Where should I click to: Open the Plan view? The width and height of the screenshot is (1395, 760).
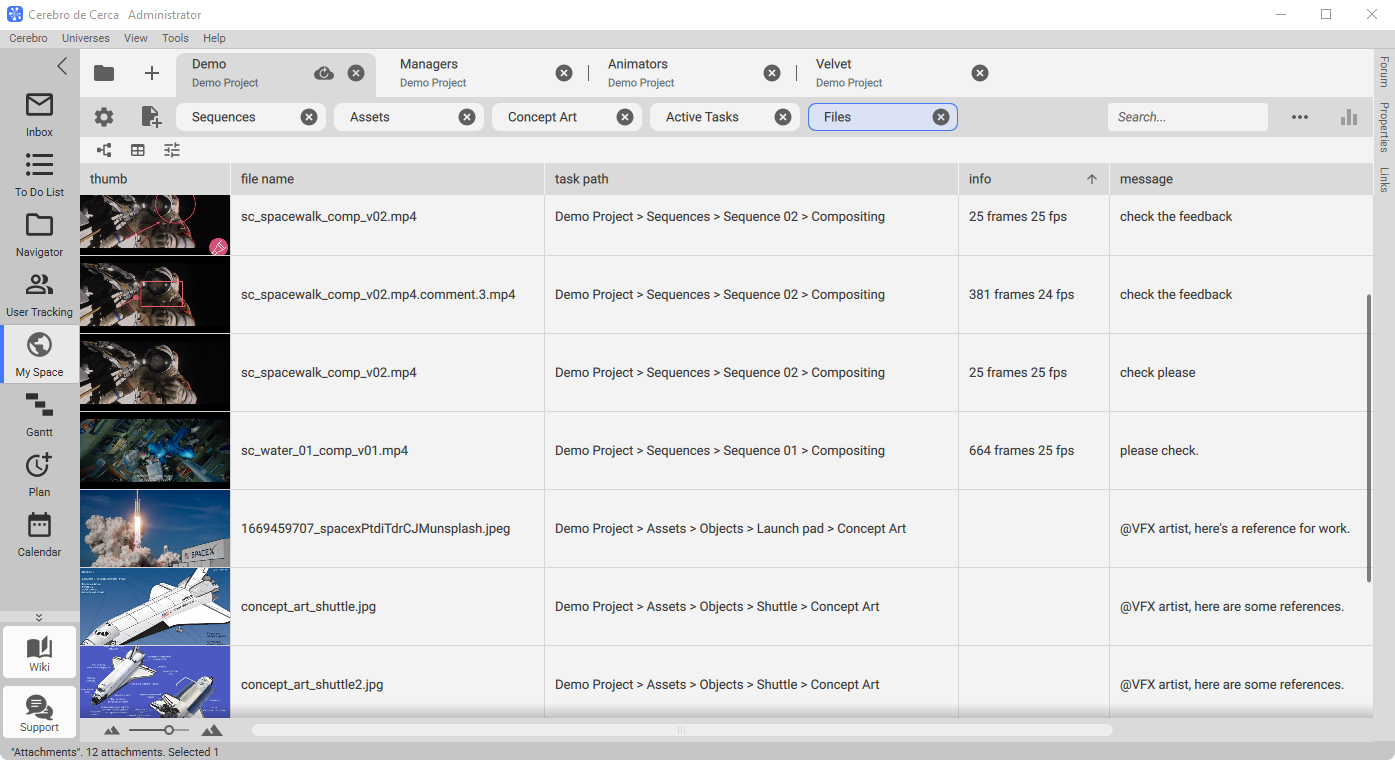tap(39, 474)
